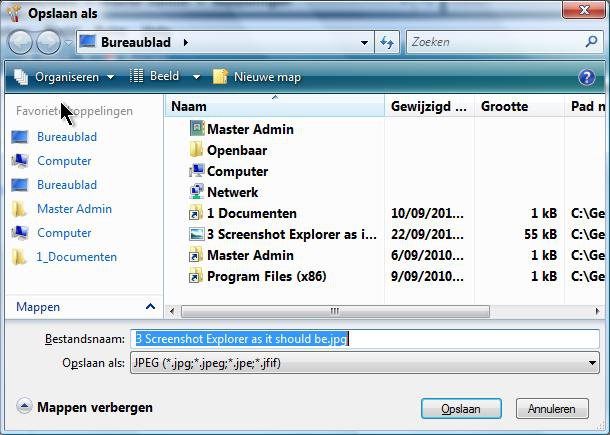Open first Bureaublad favorite link
Viewport: 610px width, 435px height.
[x=67, y=137]
